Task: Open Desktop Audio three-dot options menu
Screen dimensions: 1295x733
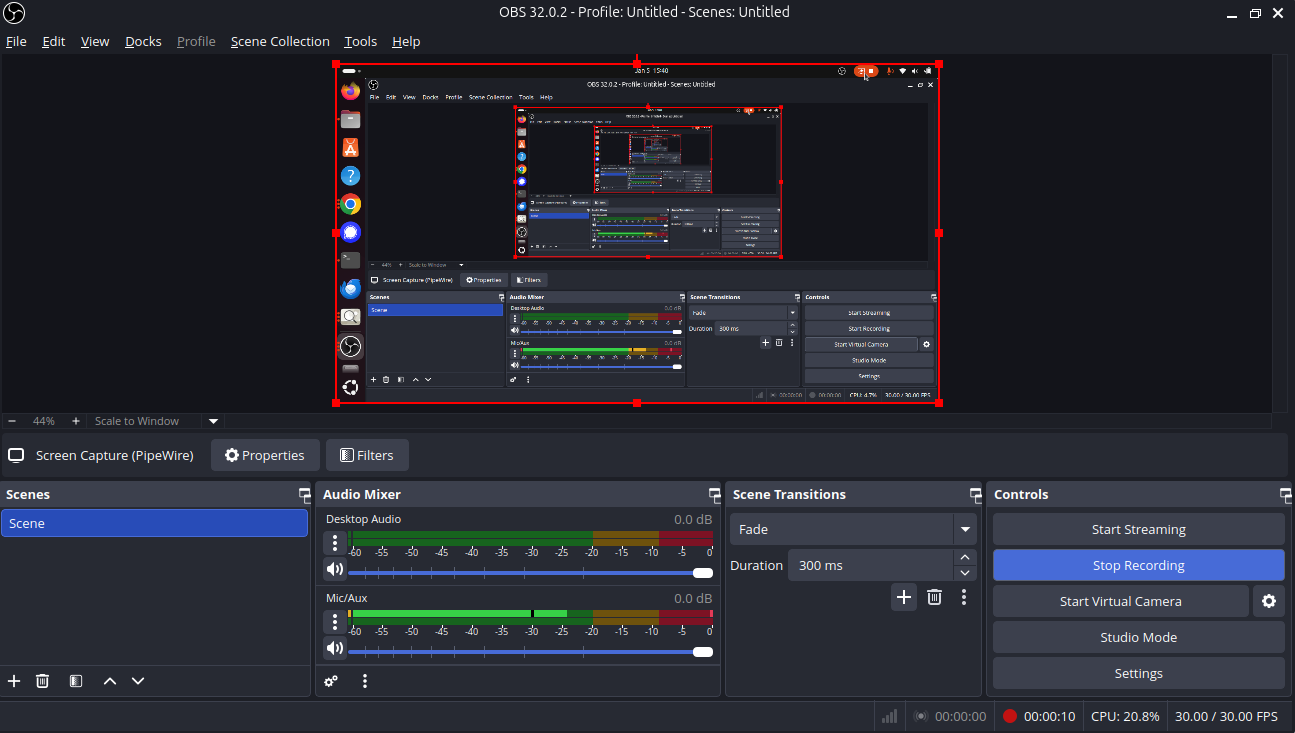Action: pyautogui.click(x=335, y=543)
